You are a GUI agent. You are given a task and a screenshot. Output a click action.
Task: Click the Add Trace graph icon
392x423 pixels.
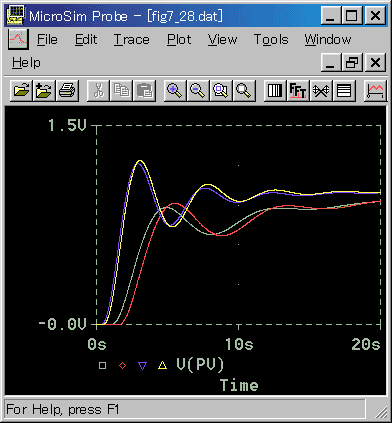pos(375,90)
